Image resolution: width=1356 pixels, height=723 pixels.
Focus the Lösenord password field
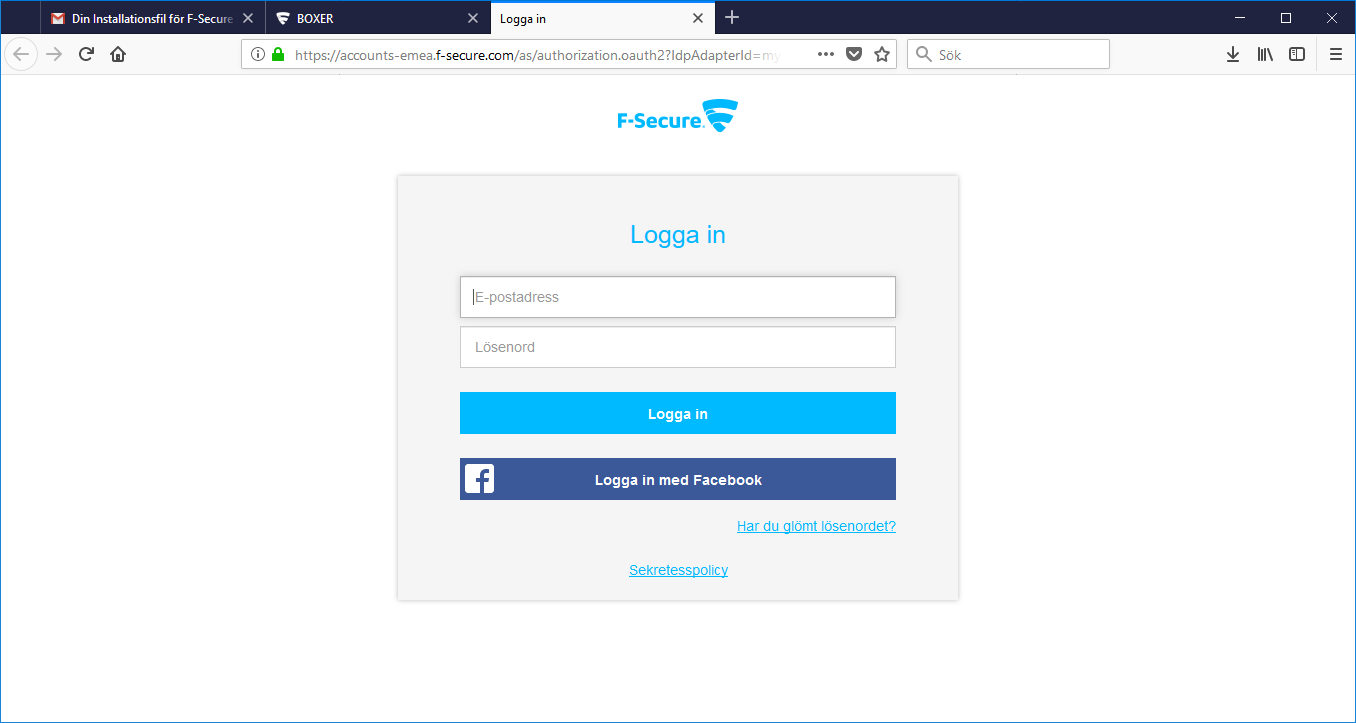[x=678, y=347]
